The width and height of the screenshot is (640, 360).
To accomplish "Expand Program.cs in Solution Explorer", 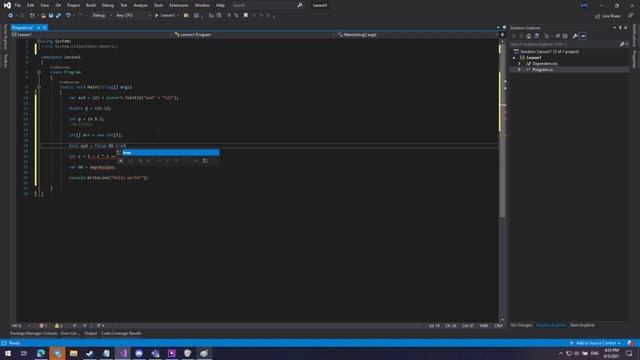I will point(519,70).
